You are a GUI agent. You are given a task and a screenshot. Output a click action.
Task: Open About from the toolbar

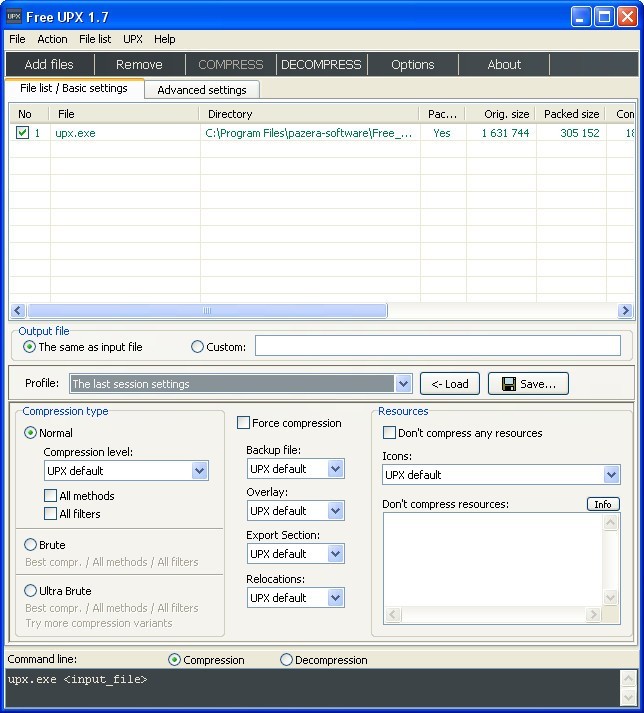[504, 65]
